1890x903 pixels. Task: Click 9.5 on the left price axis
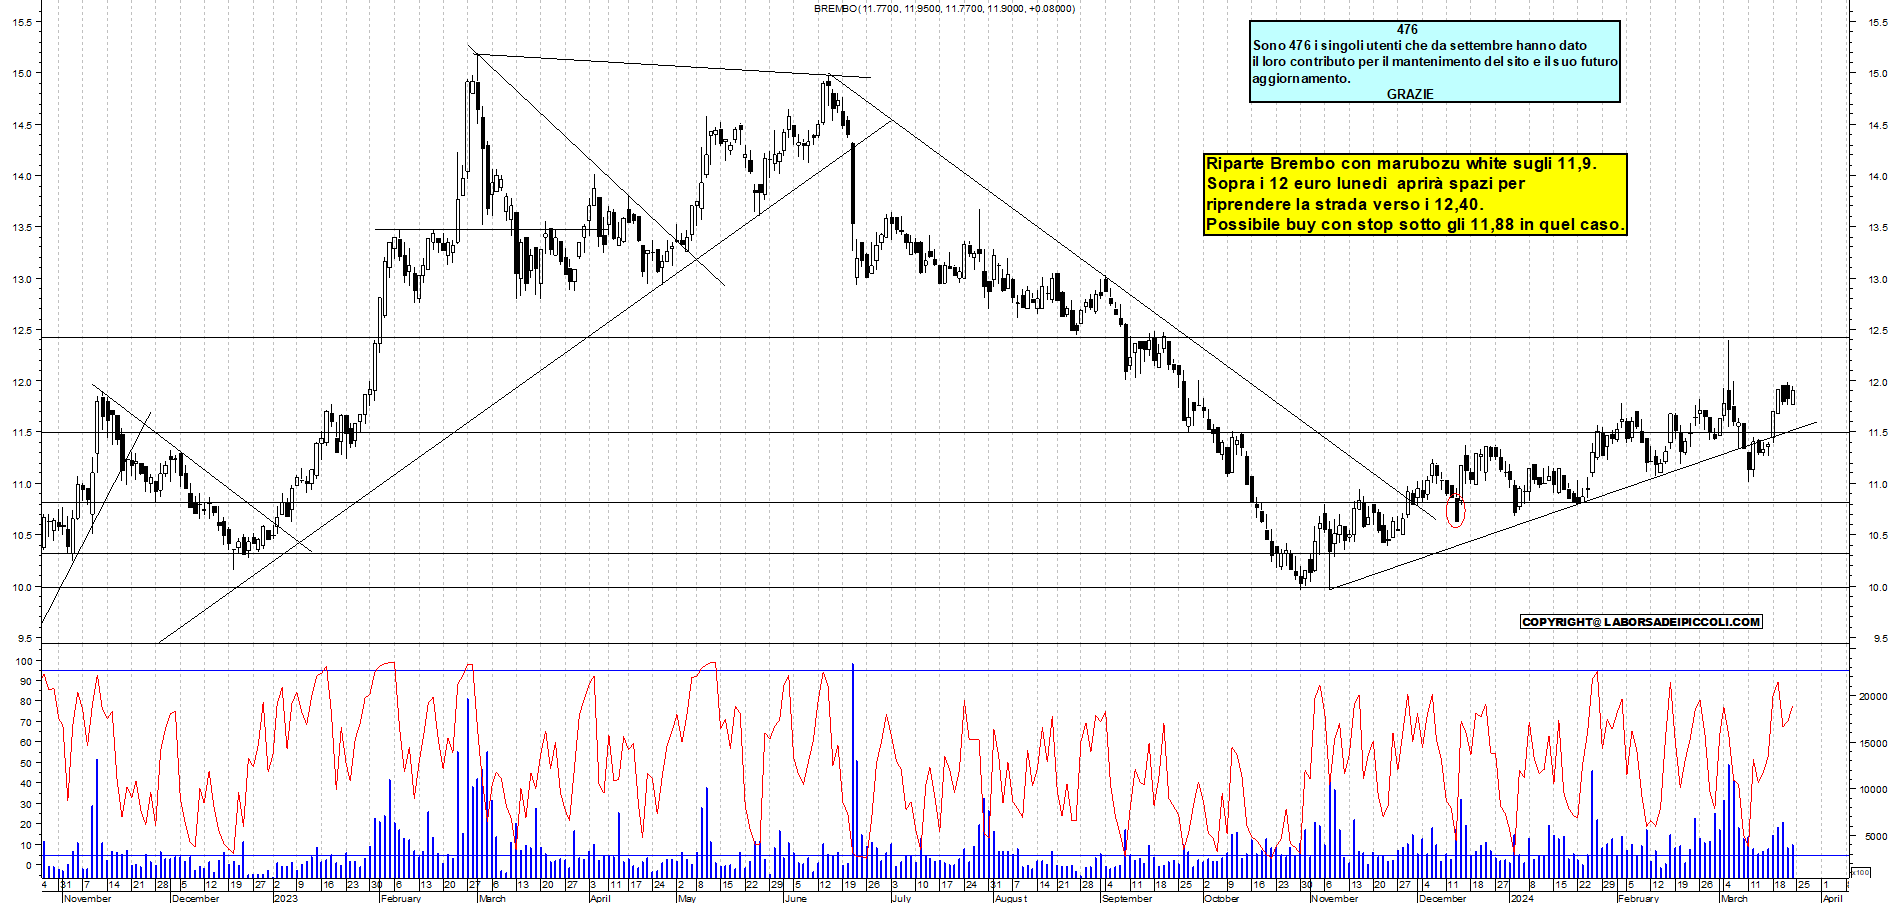pos(24,638)
